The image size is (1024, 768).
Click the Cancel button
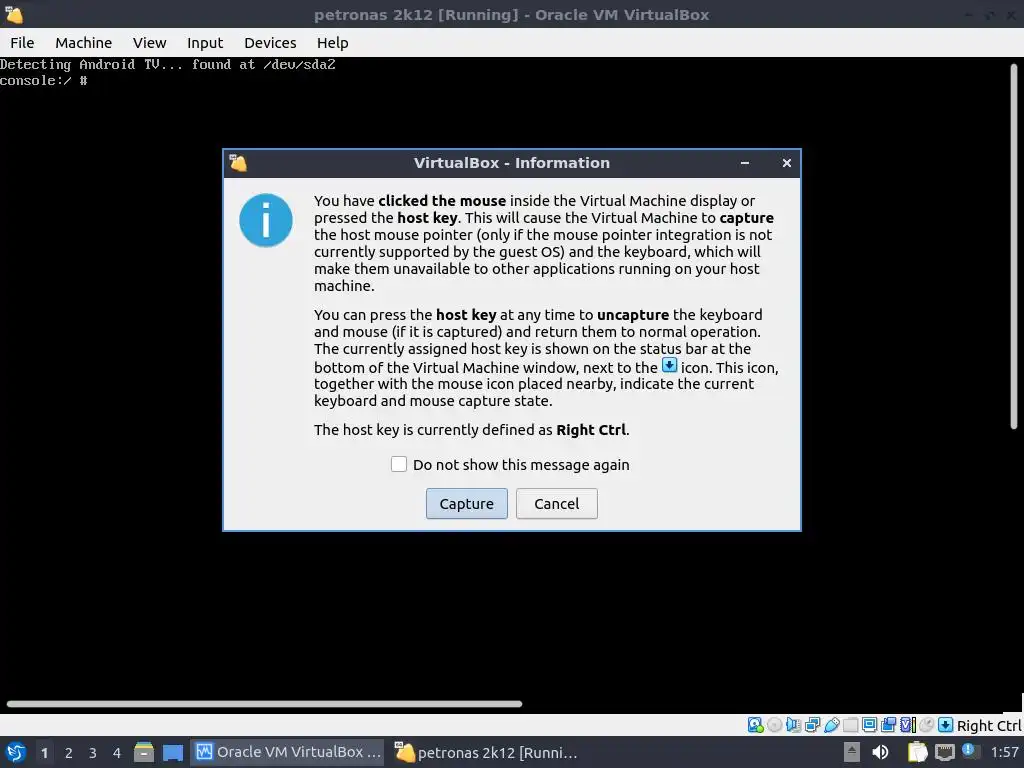click(556, 504)
